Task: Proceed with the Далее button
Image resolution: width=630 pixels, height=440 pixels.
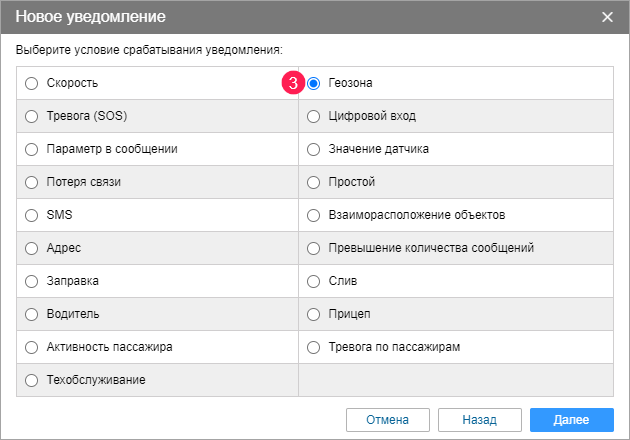Action: [572, 419]
